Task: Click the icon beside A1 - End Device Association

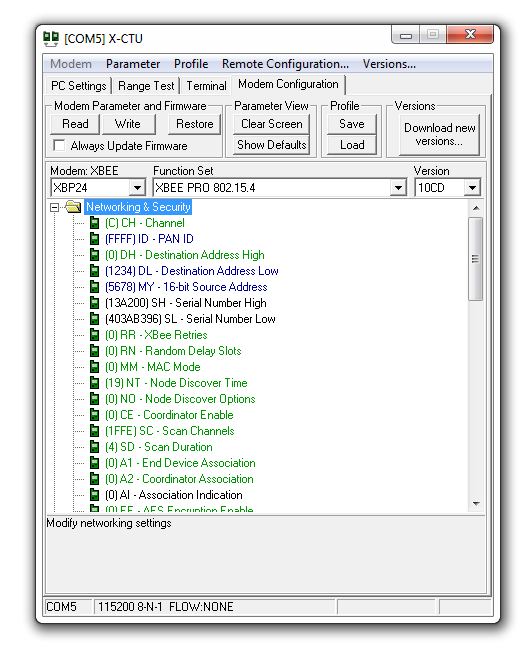Action: [x=95, y=463]
